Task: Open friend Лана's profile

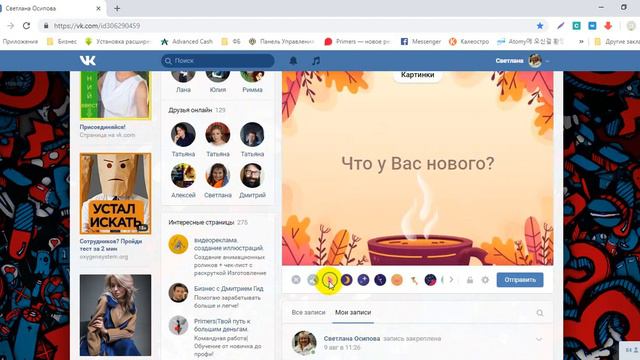Action: point(183,89)
